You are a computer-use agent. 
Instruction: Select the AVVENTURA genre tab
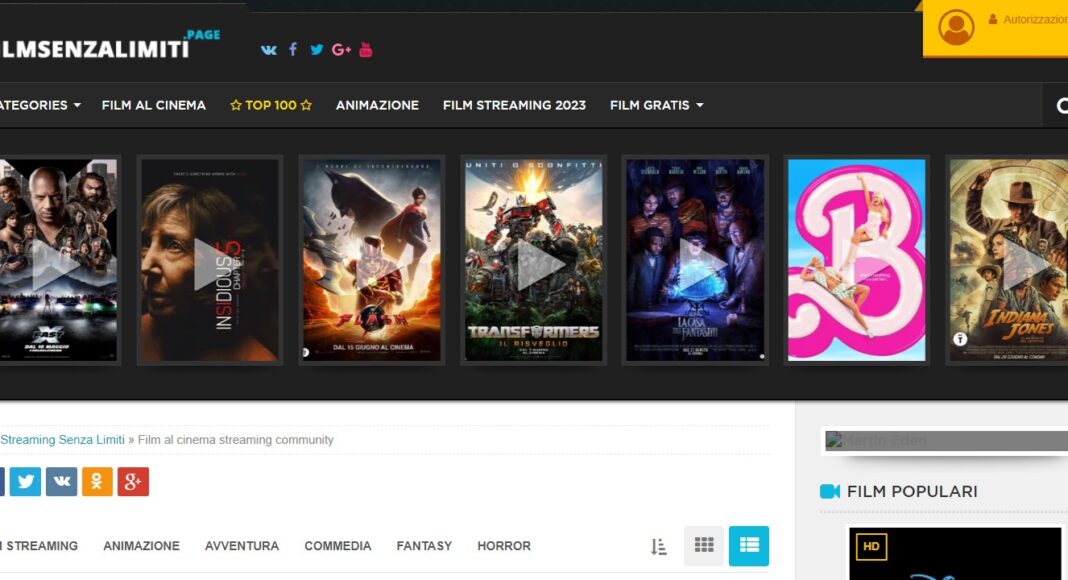tap(242, 546)
